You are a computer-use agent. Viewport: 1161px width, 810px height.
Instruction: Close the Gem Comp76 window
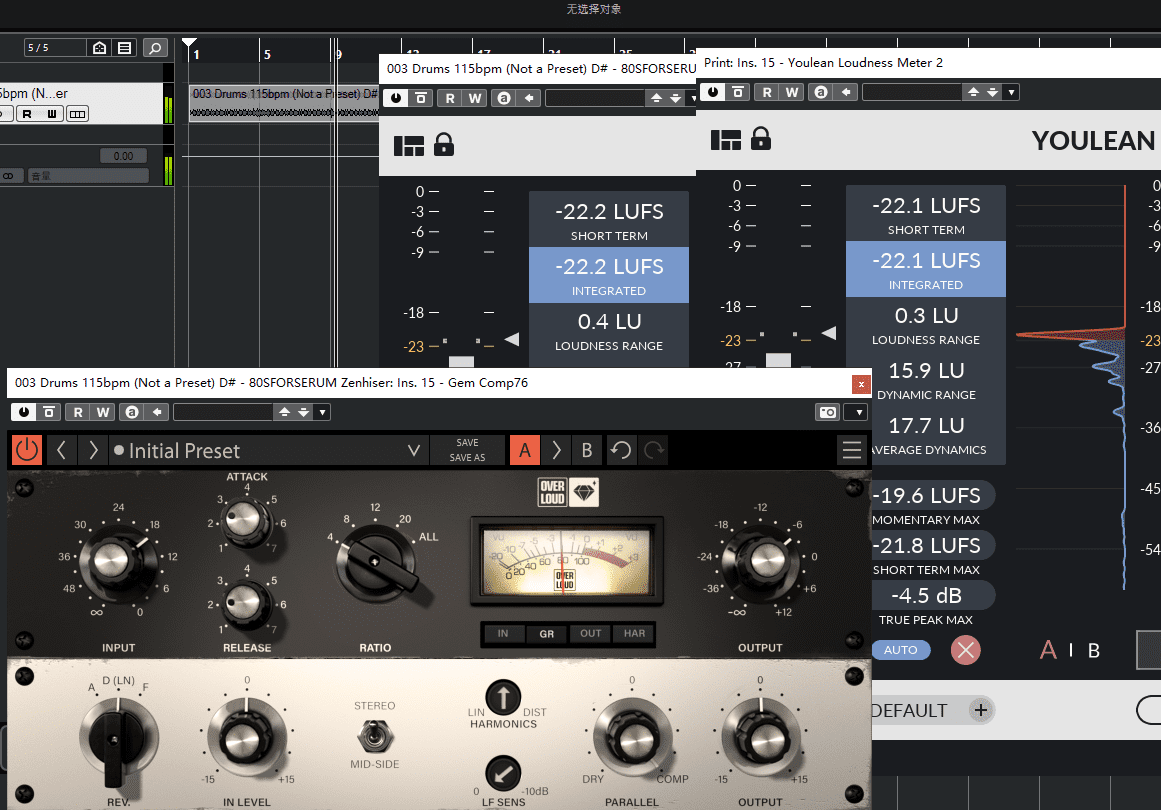(860, 384)
